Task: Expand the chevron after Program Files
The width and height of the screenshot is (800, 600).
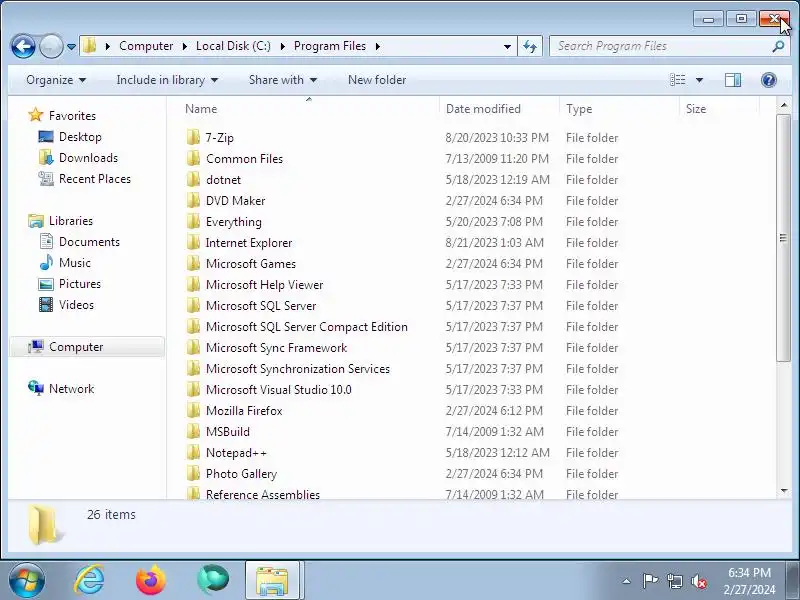Action: [x=378, y=46]
